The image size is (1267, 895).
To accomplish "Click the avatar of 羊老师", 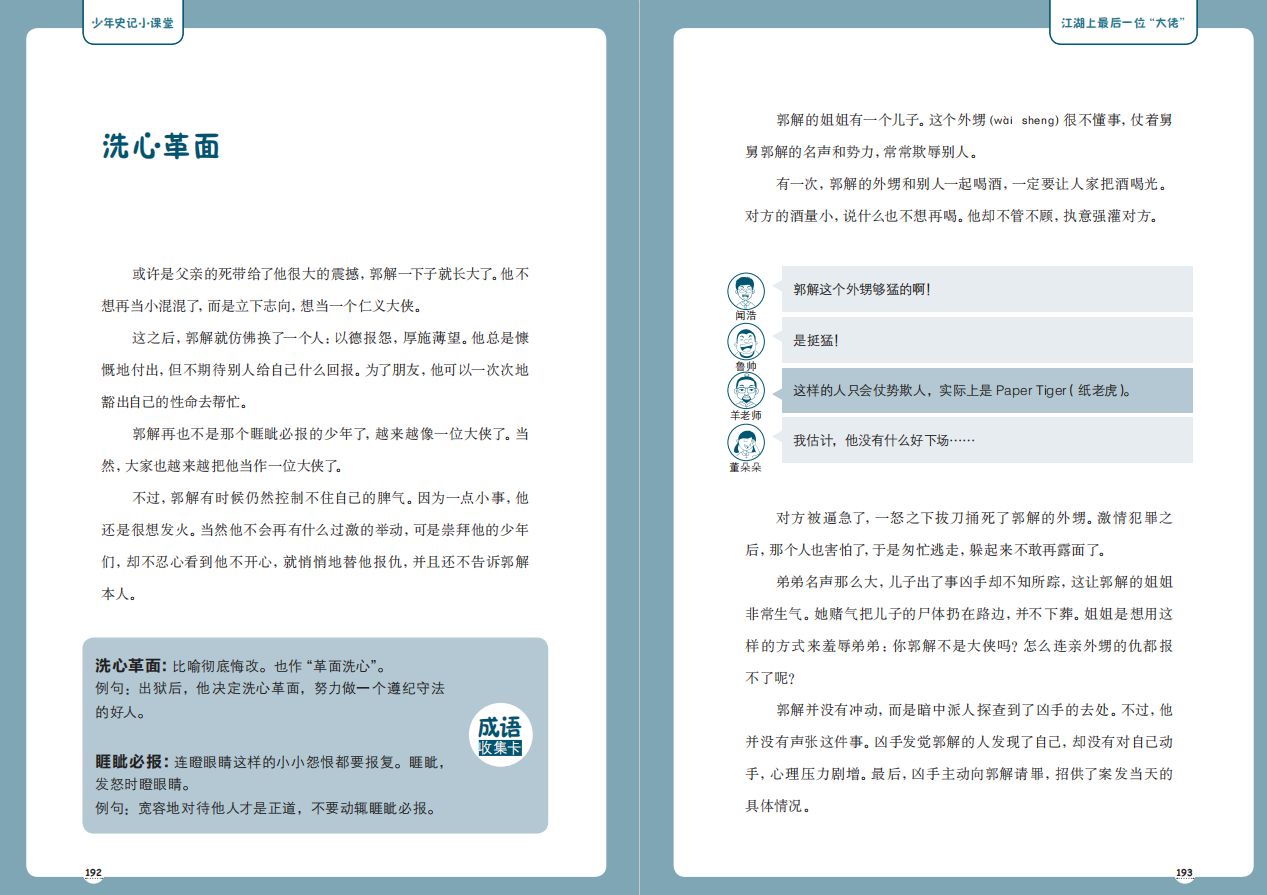I will click(x=745, y=391).
